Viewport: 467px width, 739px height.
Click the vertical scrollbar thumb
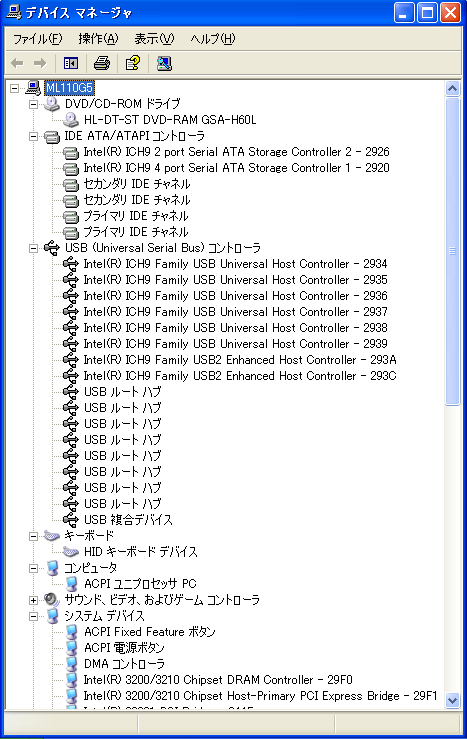click(452, 251)
